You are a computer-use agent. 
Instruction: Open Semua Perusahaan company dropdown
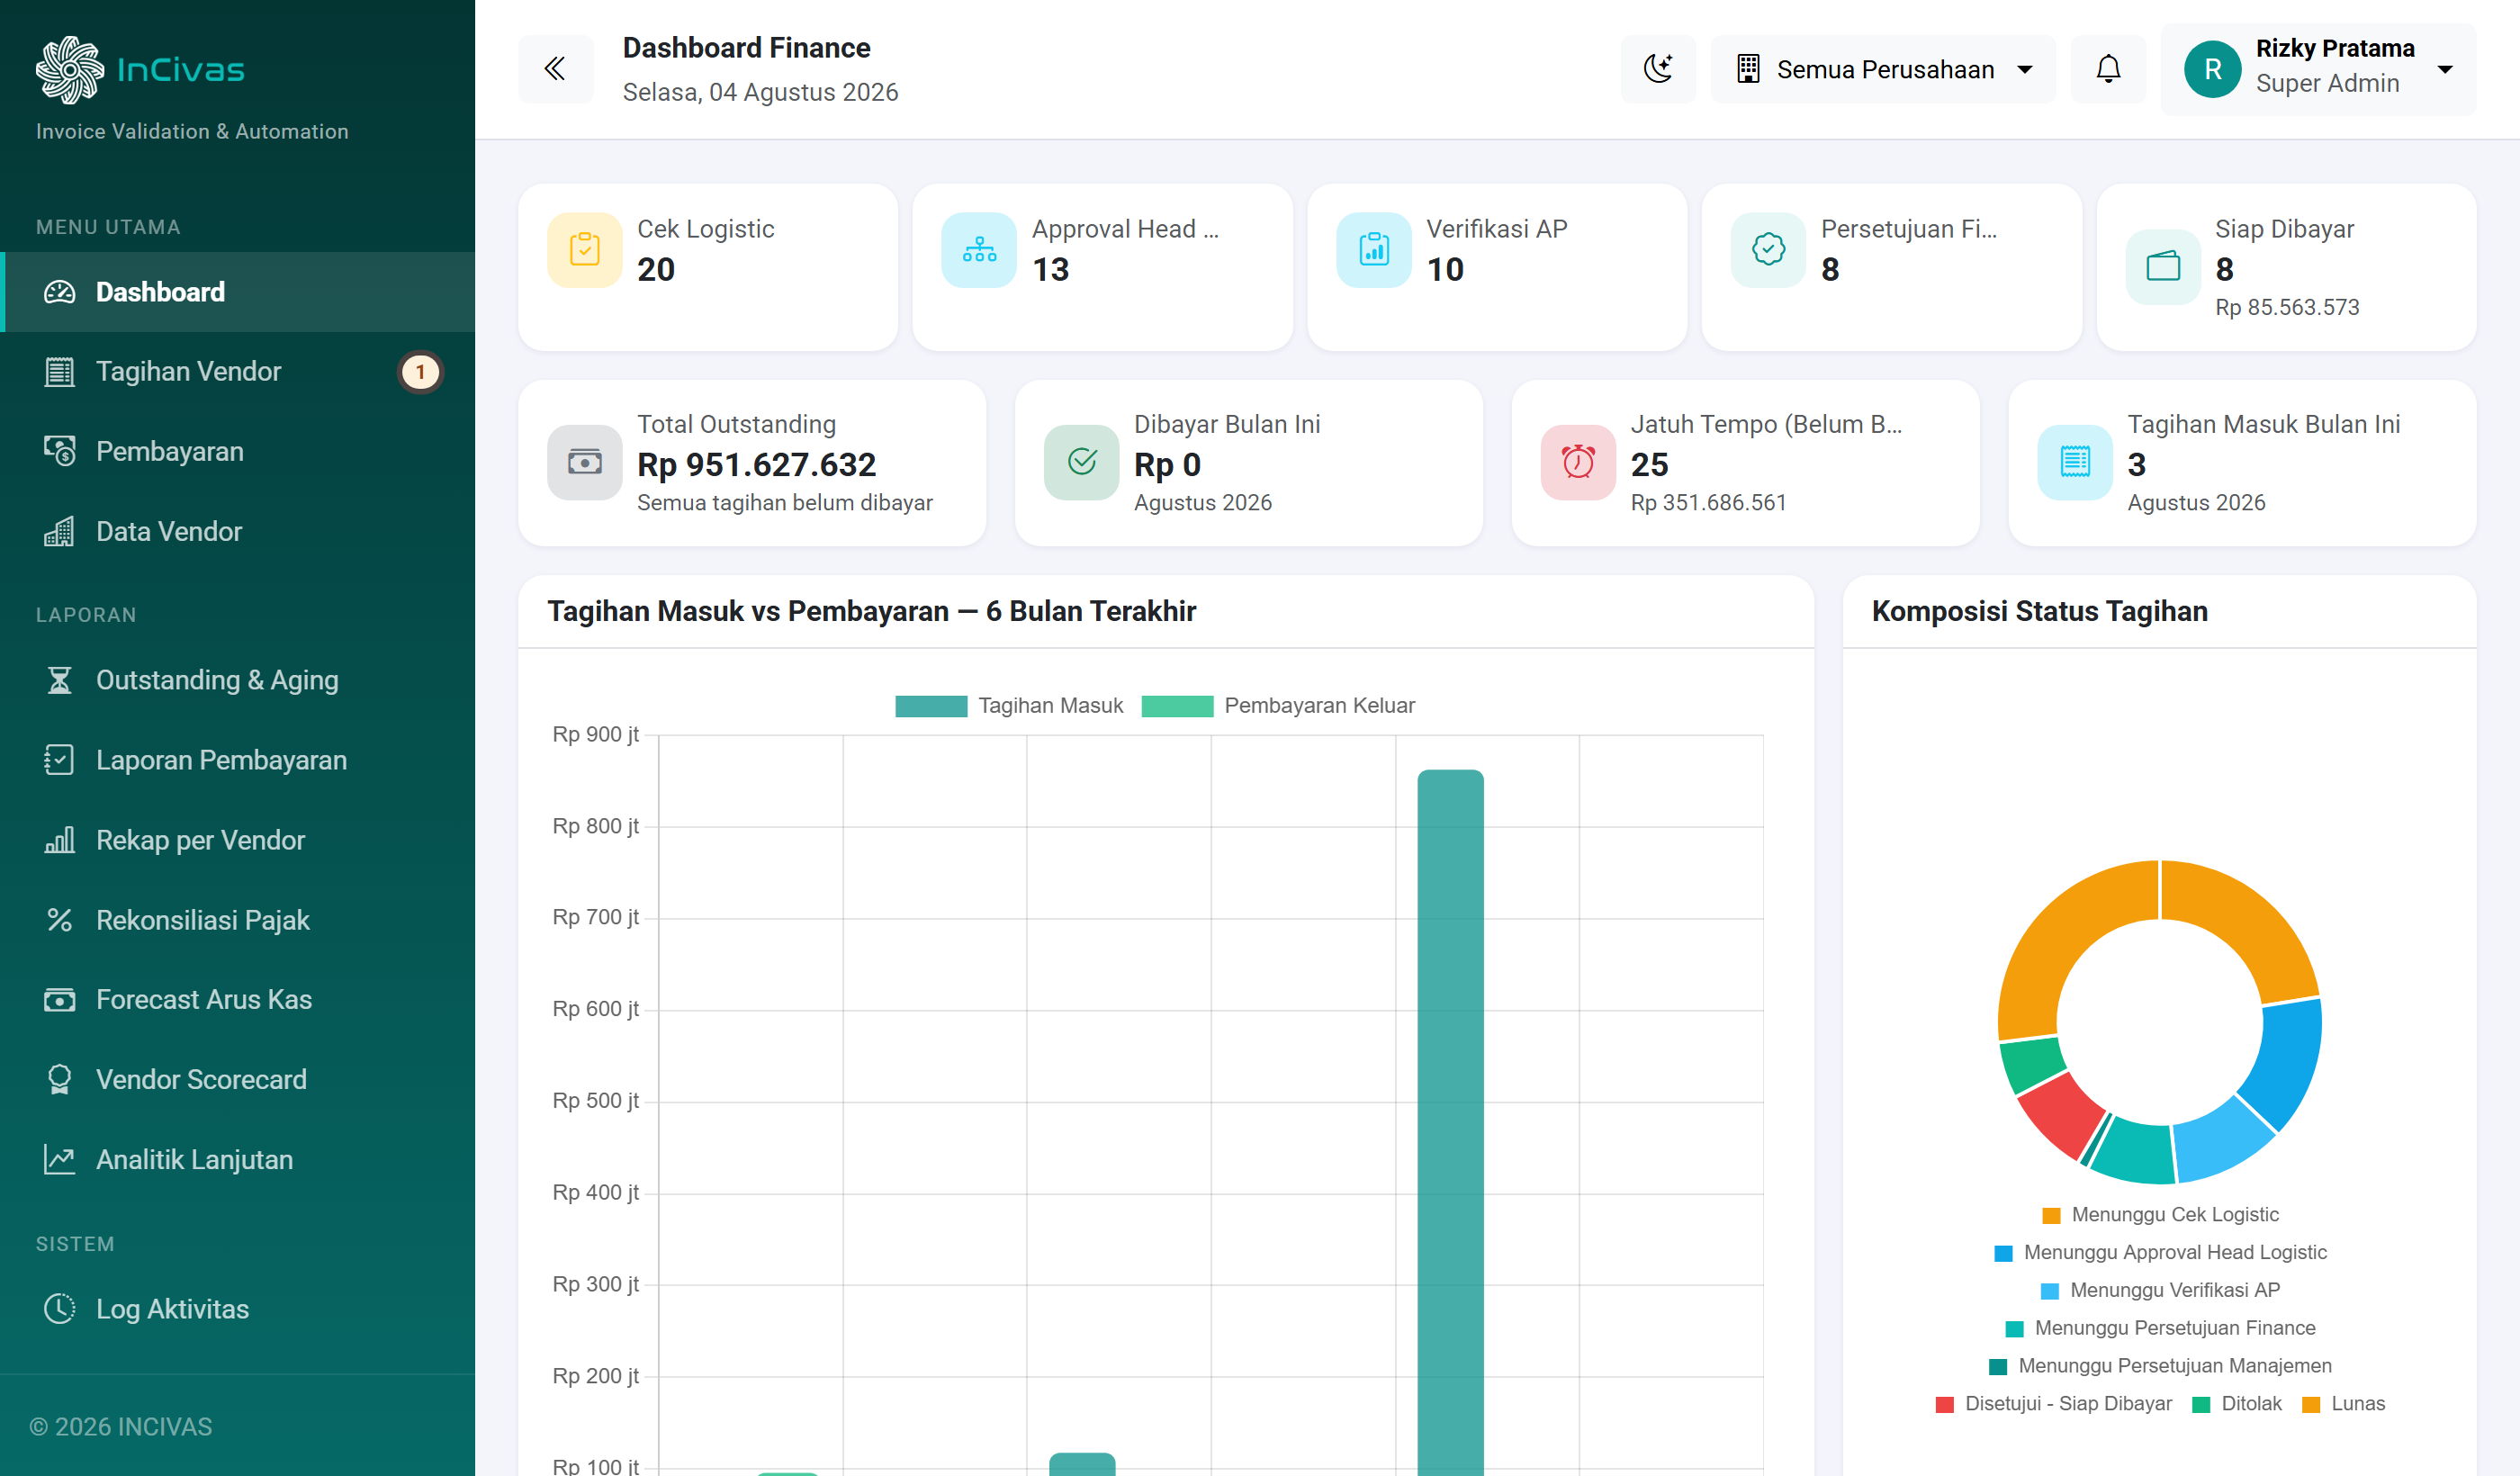1883,69
